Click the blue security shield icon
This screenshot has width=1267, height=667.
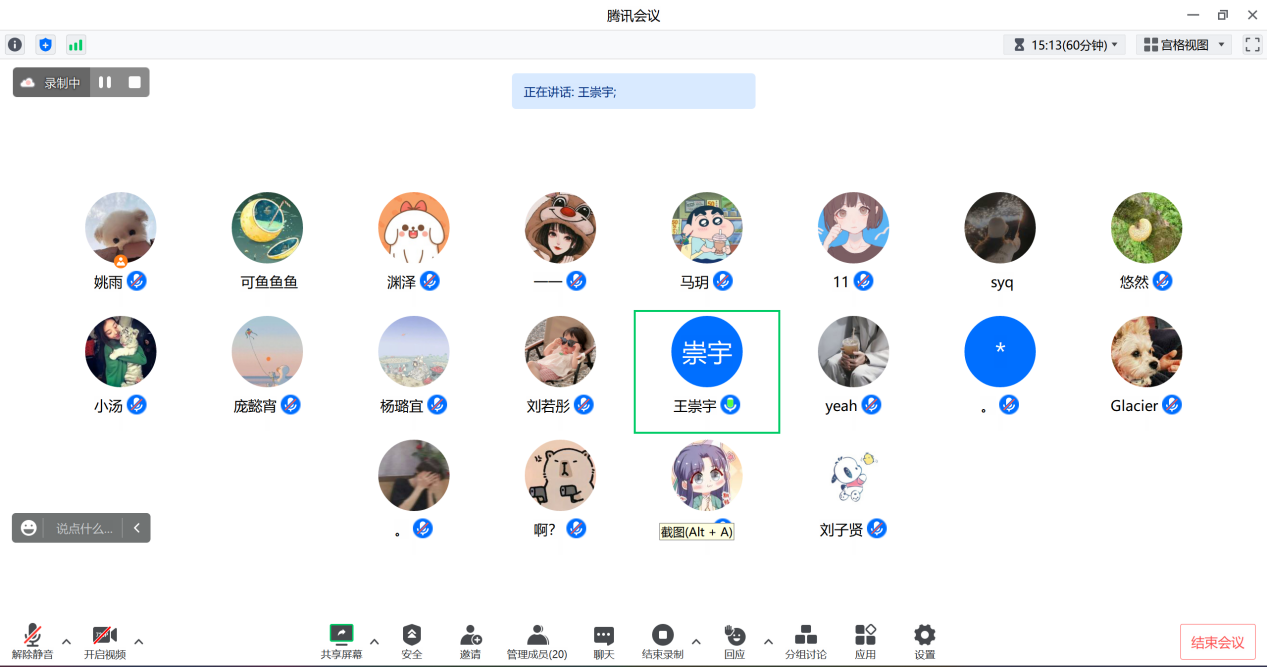click(x=45, y=45)
